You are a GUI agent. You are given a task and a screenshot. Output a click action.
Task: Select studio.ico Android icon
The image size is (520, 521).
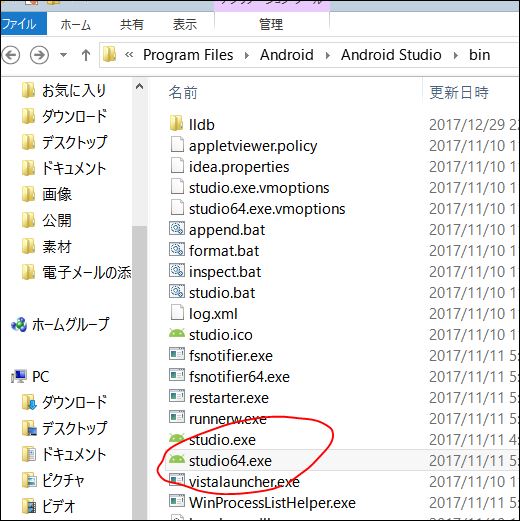coord(177,333)
